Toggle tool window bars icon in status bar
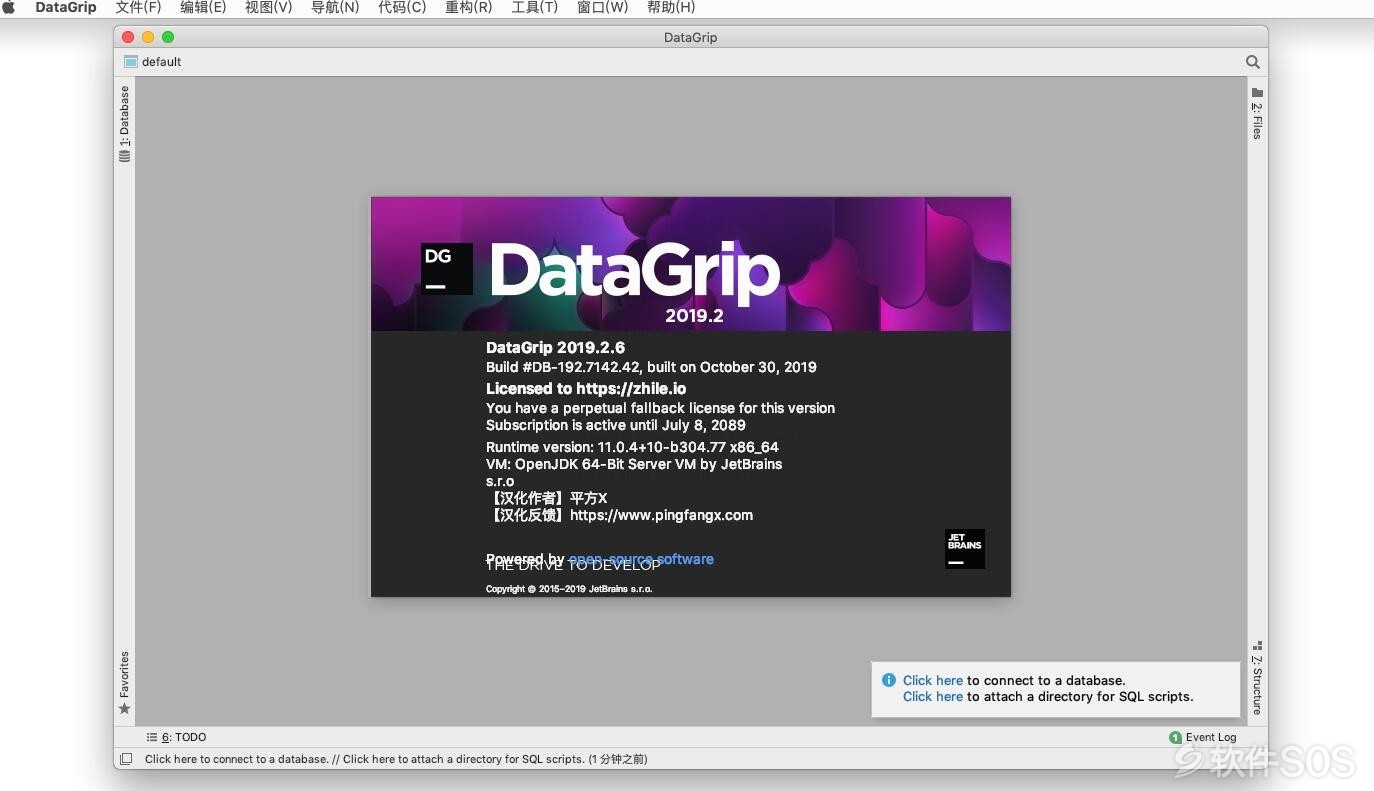Viewport: 1374px width, 791px height. pyautogui.click(x=126, y=759)
